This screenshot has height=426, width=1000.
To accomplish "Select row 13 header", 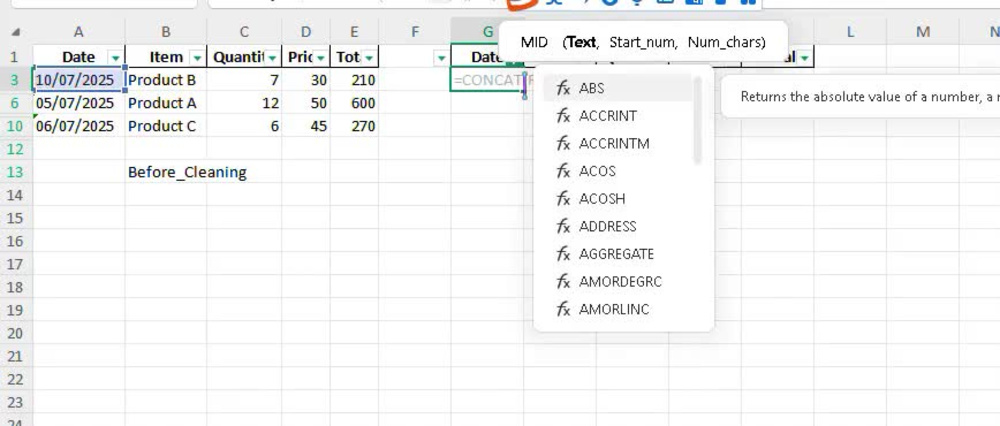I will coord(15,172).
